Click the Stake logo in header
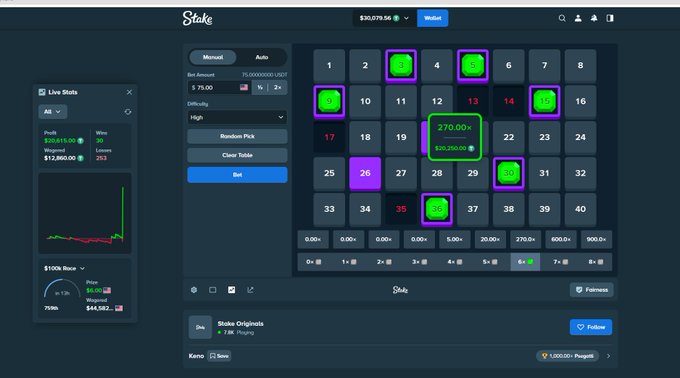The height and width of the screenshot is (378, 680). 197,18
